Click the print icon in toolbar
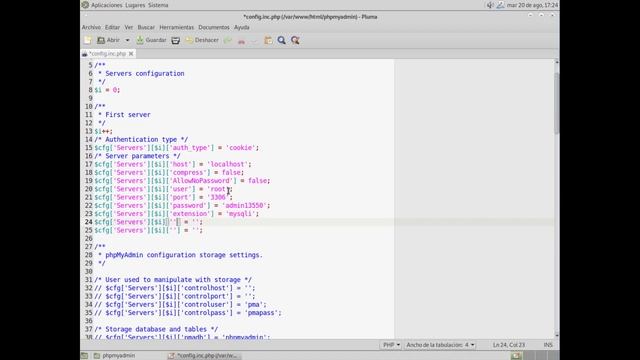This screenshot has width=640, height=360. point(176,40)
